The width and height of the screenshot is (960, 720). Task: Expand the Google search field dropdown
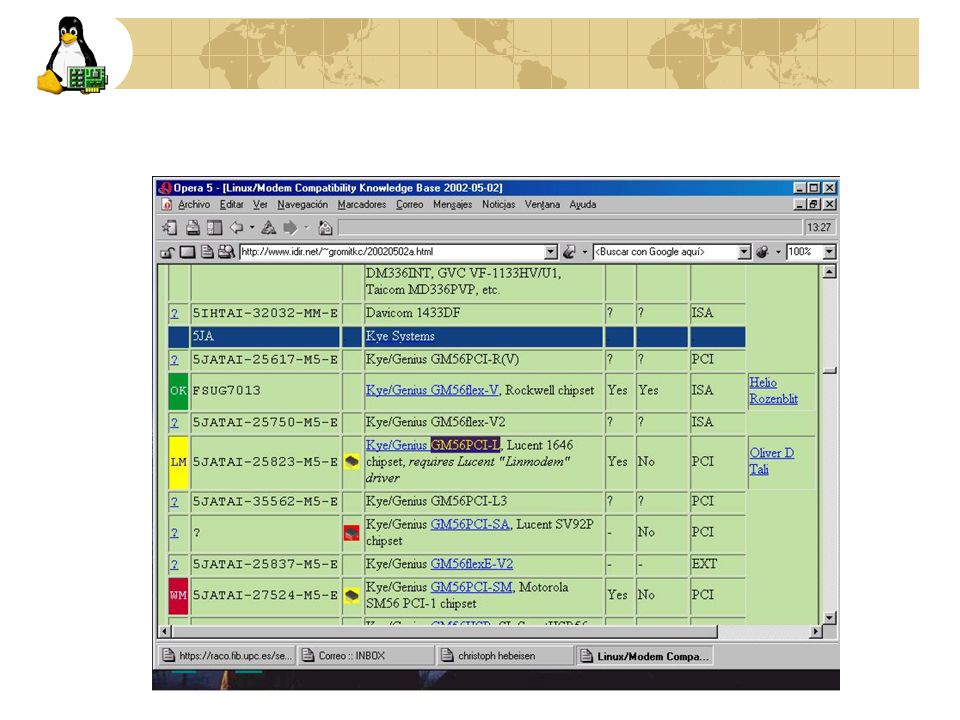point(744,252)
